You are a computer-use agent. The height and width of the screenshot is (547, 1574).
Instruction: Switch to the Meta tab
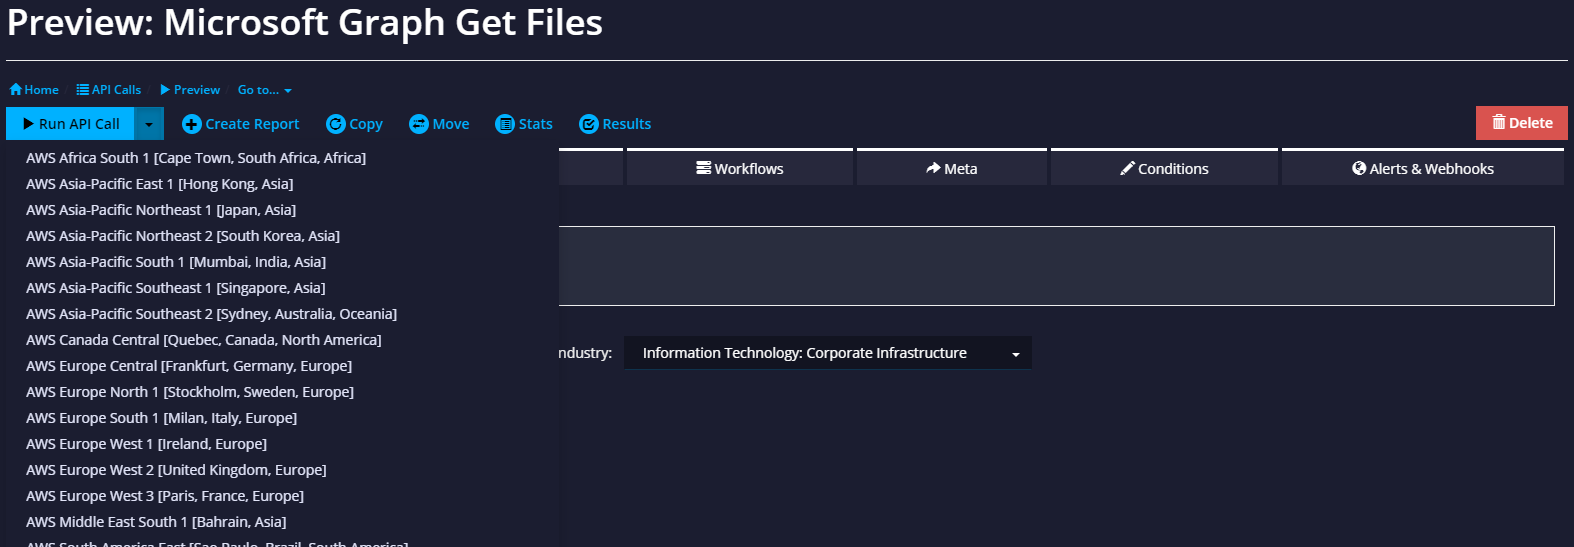(x=952, y=168)
